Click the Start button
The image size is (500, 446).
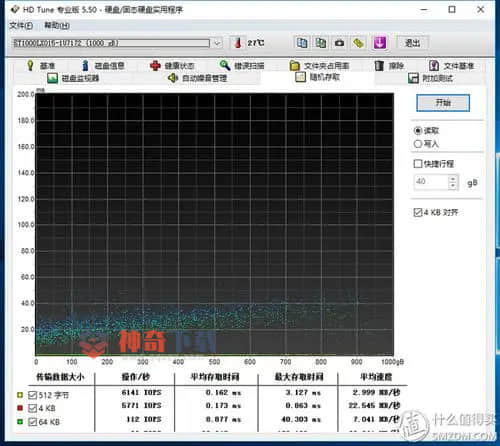coord(443,103)
